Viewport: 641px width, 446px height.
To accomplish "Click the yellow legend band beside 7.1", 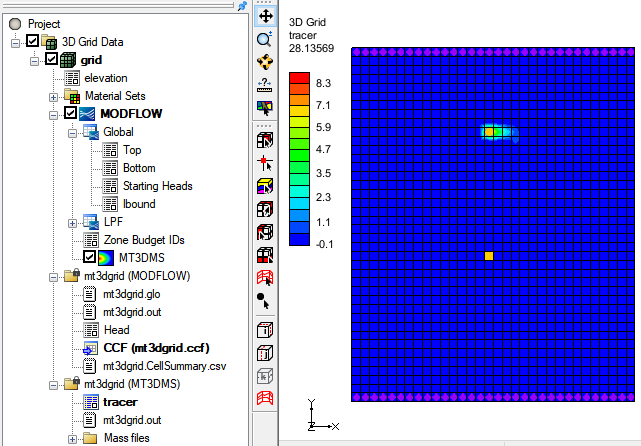I will click(299, 110).
